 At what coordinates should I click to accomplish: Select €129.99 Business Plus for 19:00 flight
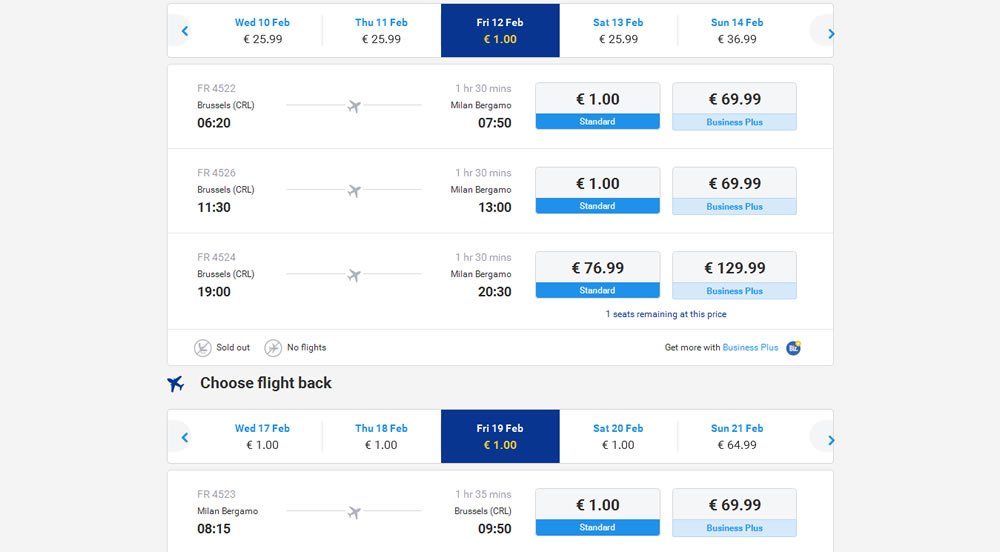pos(734,275)
